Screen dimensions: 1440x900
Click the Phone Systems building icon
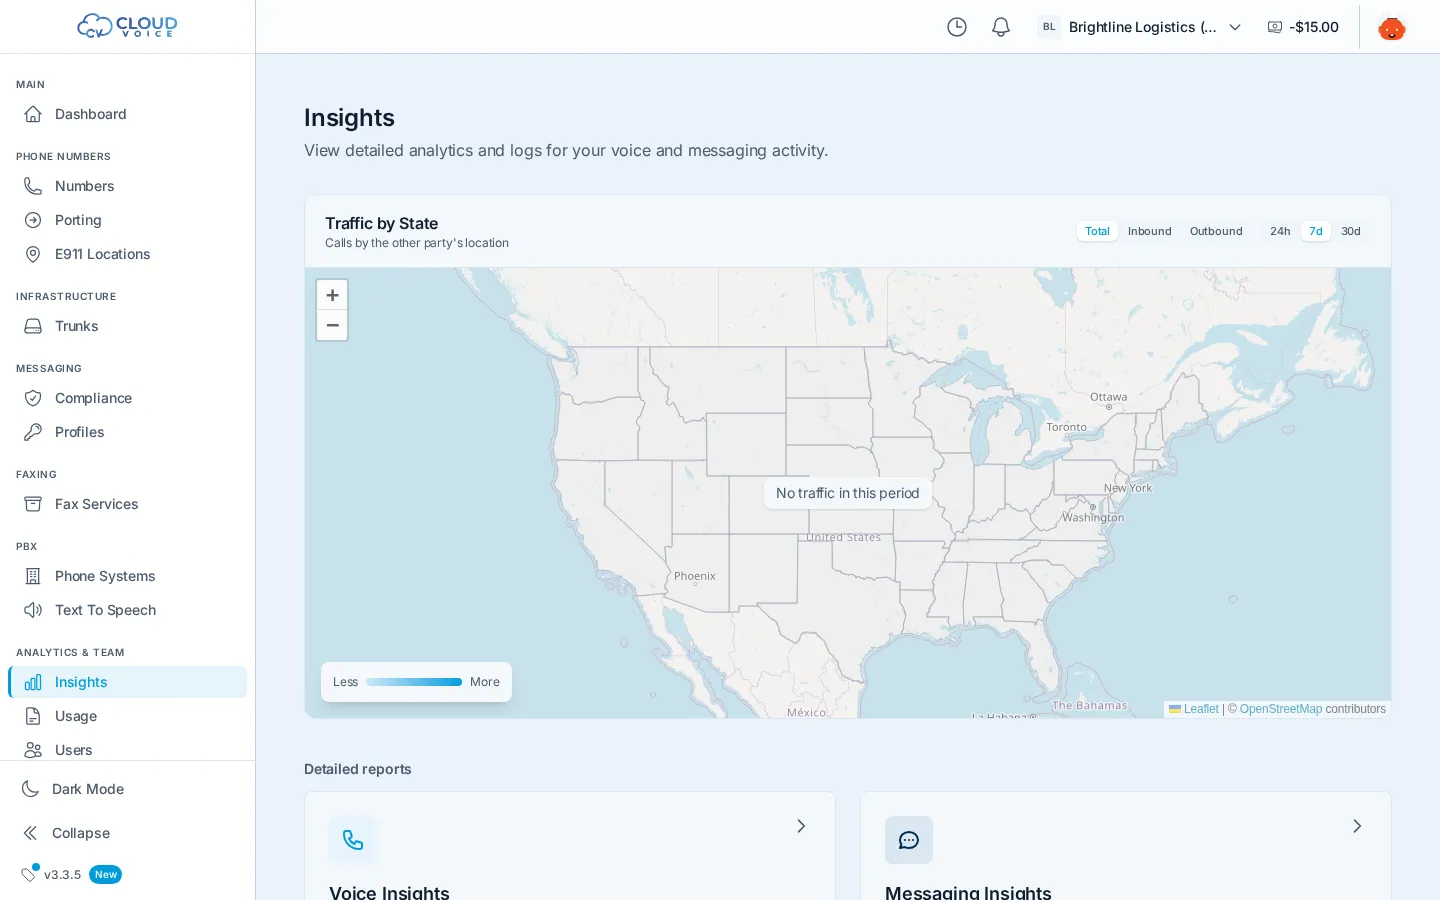click(33, 576)
